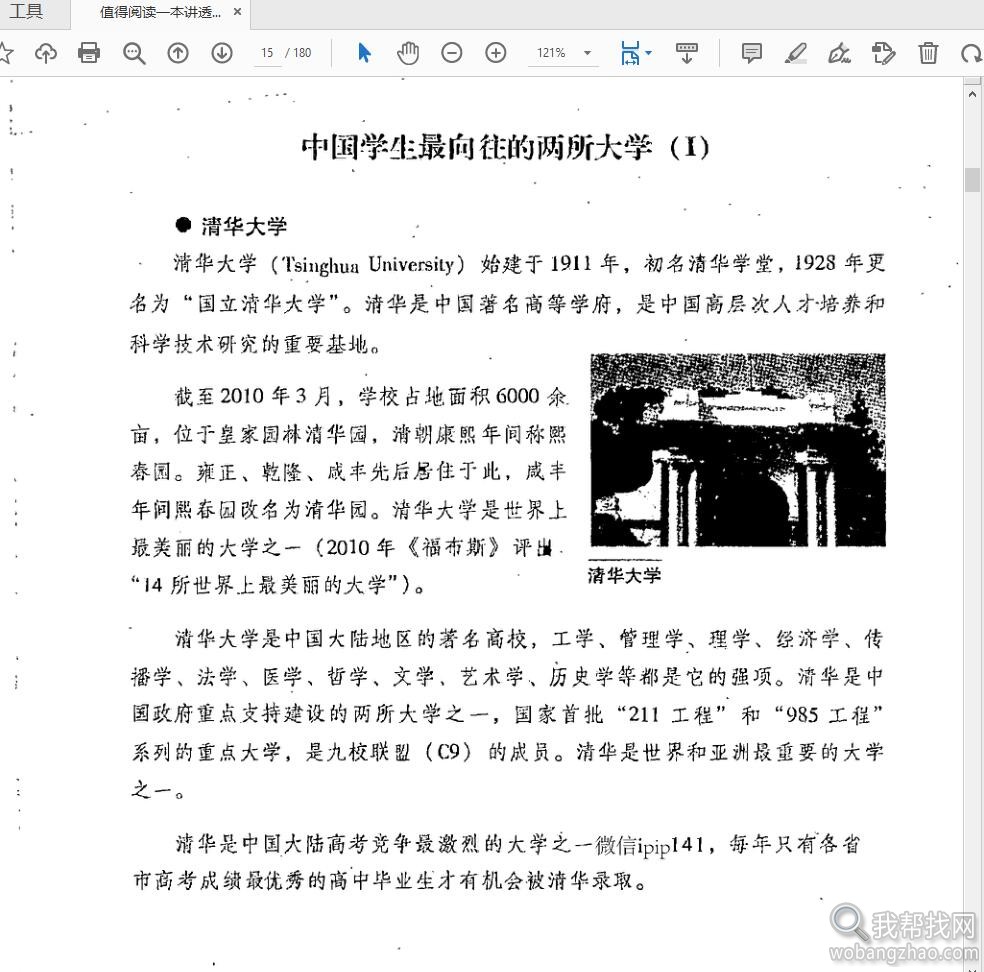The height and width of the screenshot is (972, 984).
Task: Click the image caption 清华大学
Action: (624, 575)
